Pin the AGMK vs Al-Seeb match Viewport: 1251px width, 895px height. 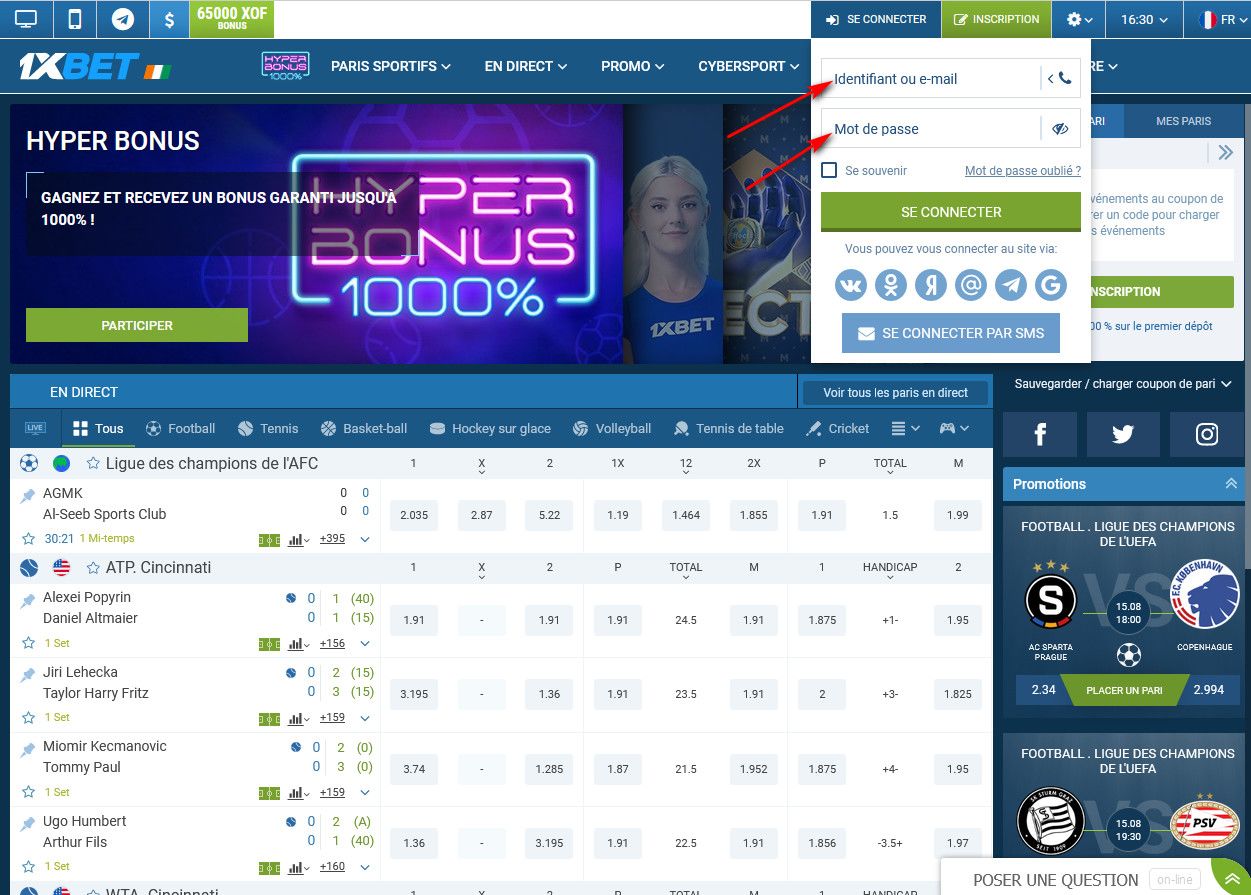pyautogui.click(x=28, y=495)
